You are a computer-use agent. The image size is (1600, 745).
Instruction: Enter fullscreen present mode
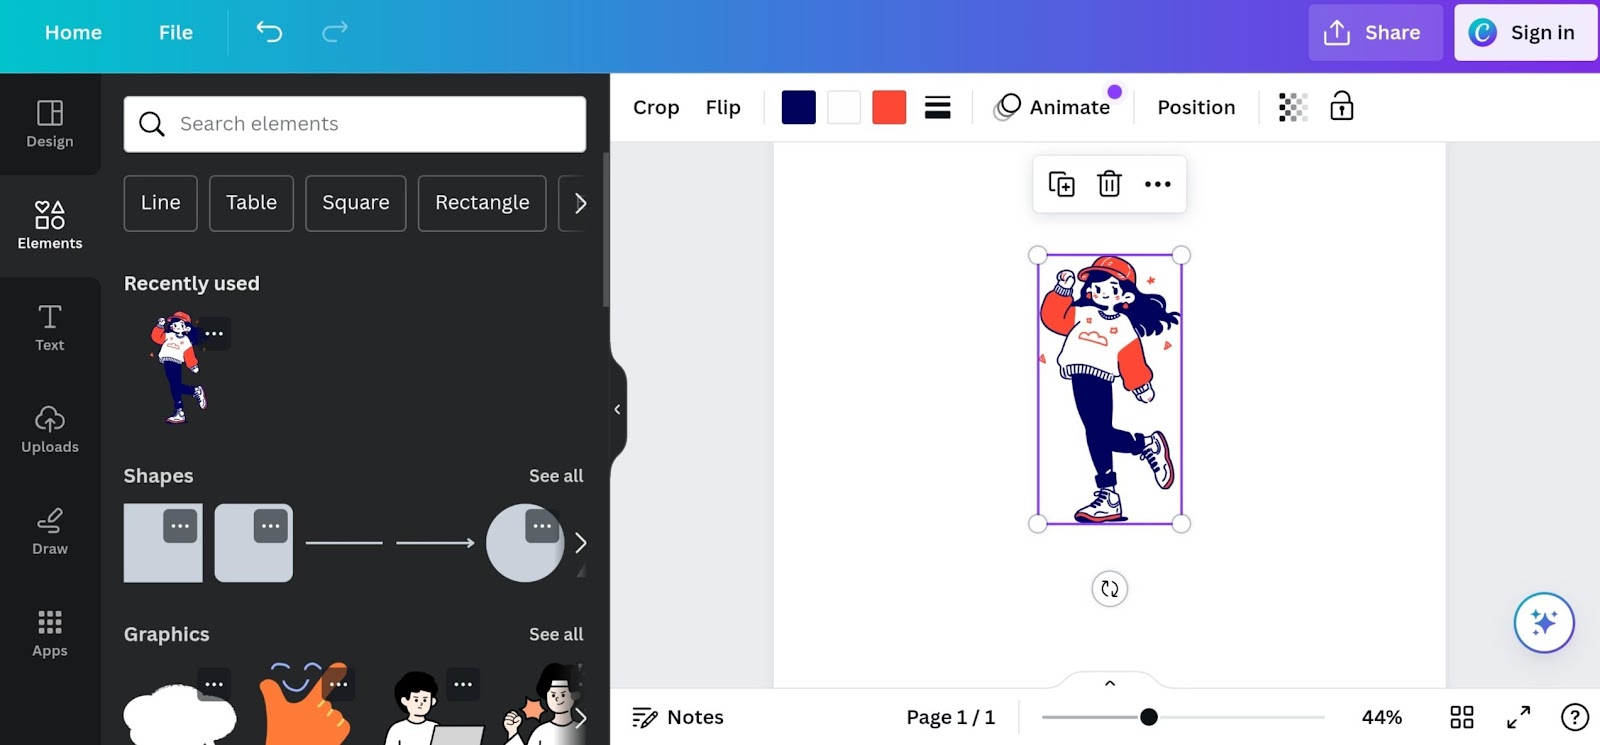tap(1519, 717)
